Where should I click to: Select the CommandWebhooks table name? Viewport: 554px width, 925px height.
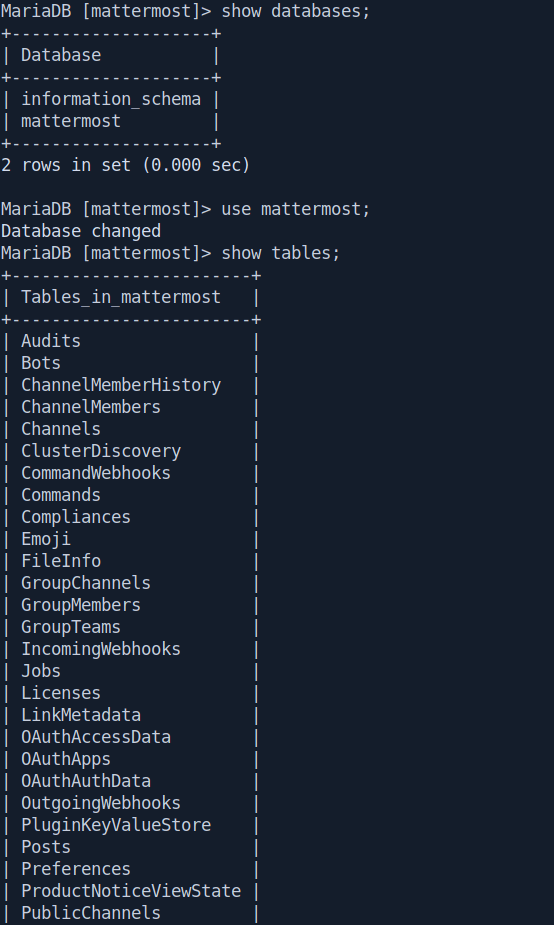point(96,473)
